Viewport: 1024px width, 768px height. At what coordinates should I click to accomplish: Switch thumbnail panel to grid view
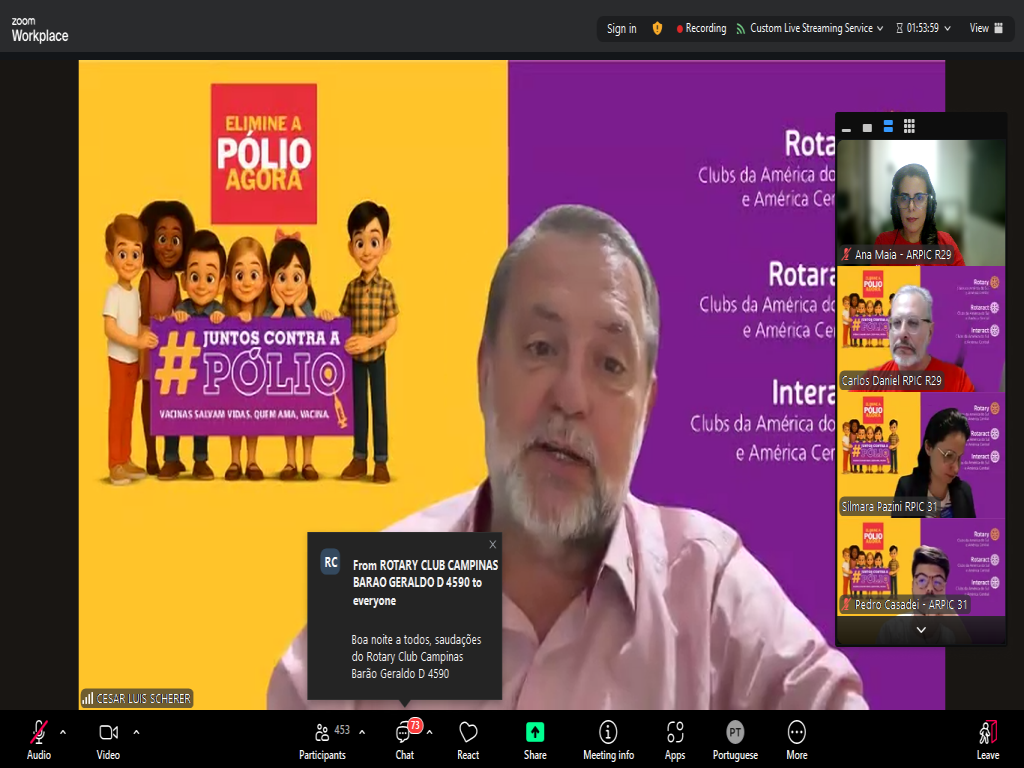(909, 127)
